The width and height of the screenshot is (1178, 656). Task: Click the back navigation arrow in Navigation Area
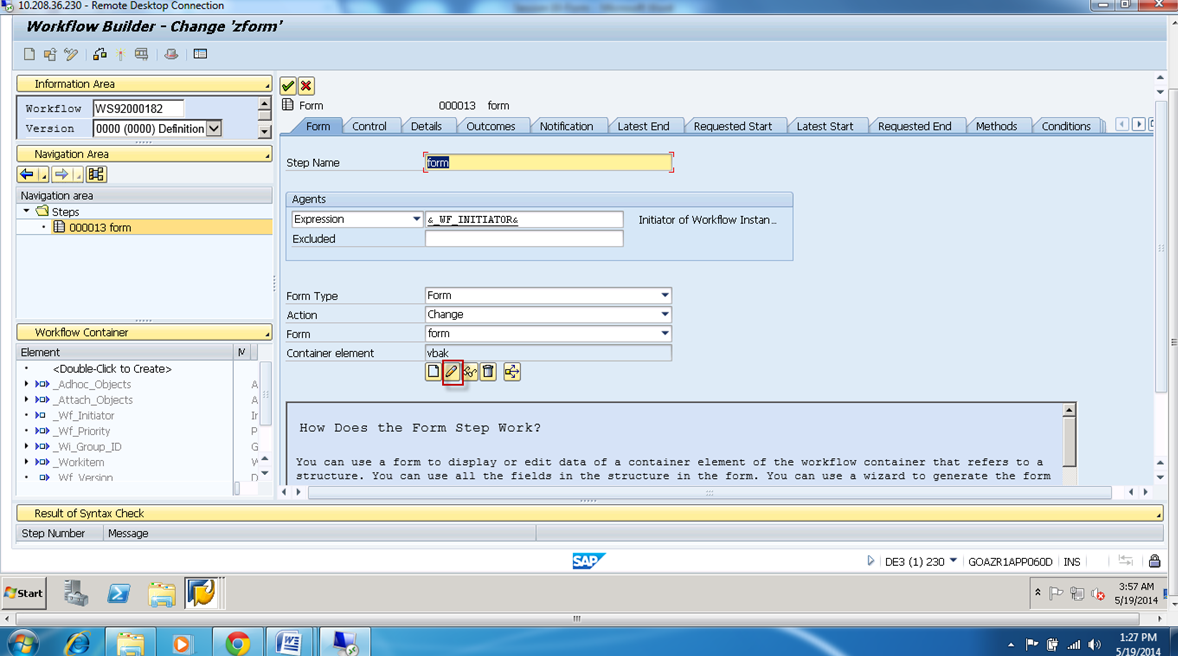point(26,173)
